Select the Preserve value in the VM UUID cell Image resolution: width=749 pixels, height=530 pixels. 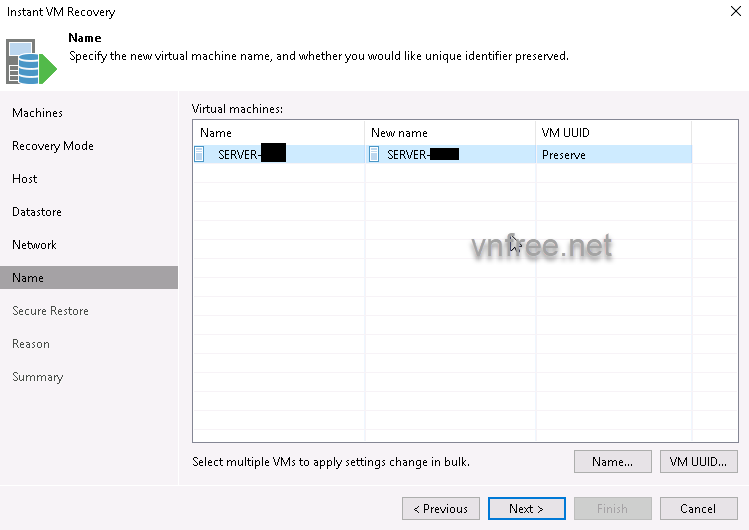click(564, 155)
